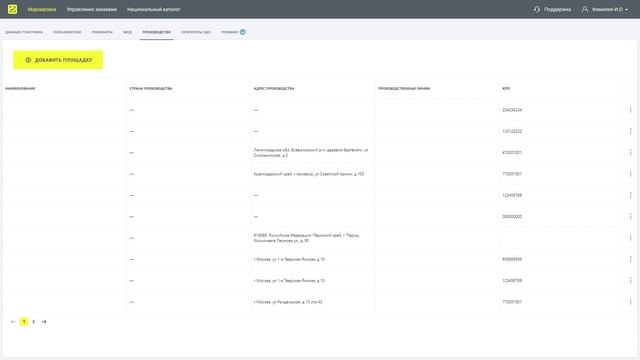The width and height of the screenshot is (640, 360).
Task: Open actions menu for KPP 656565656 row
Action: (x=630, y=259)
